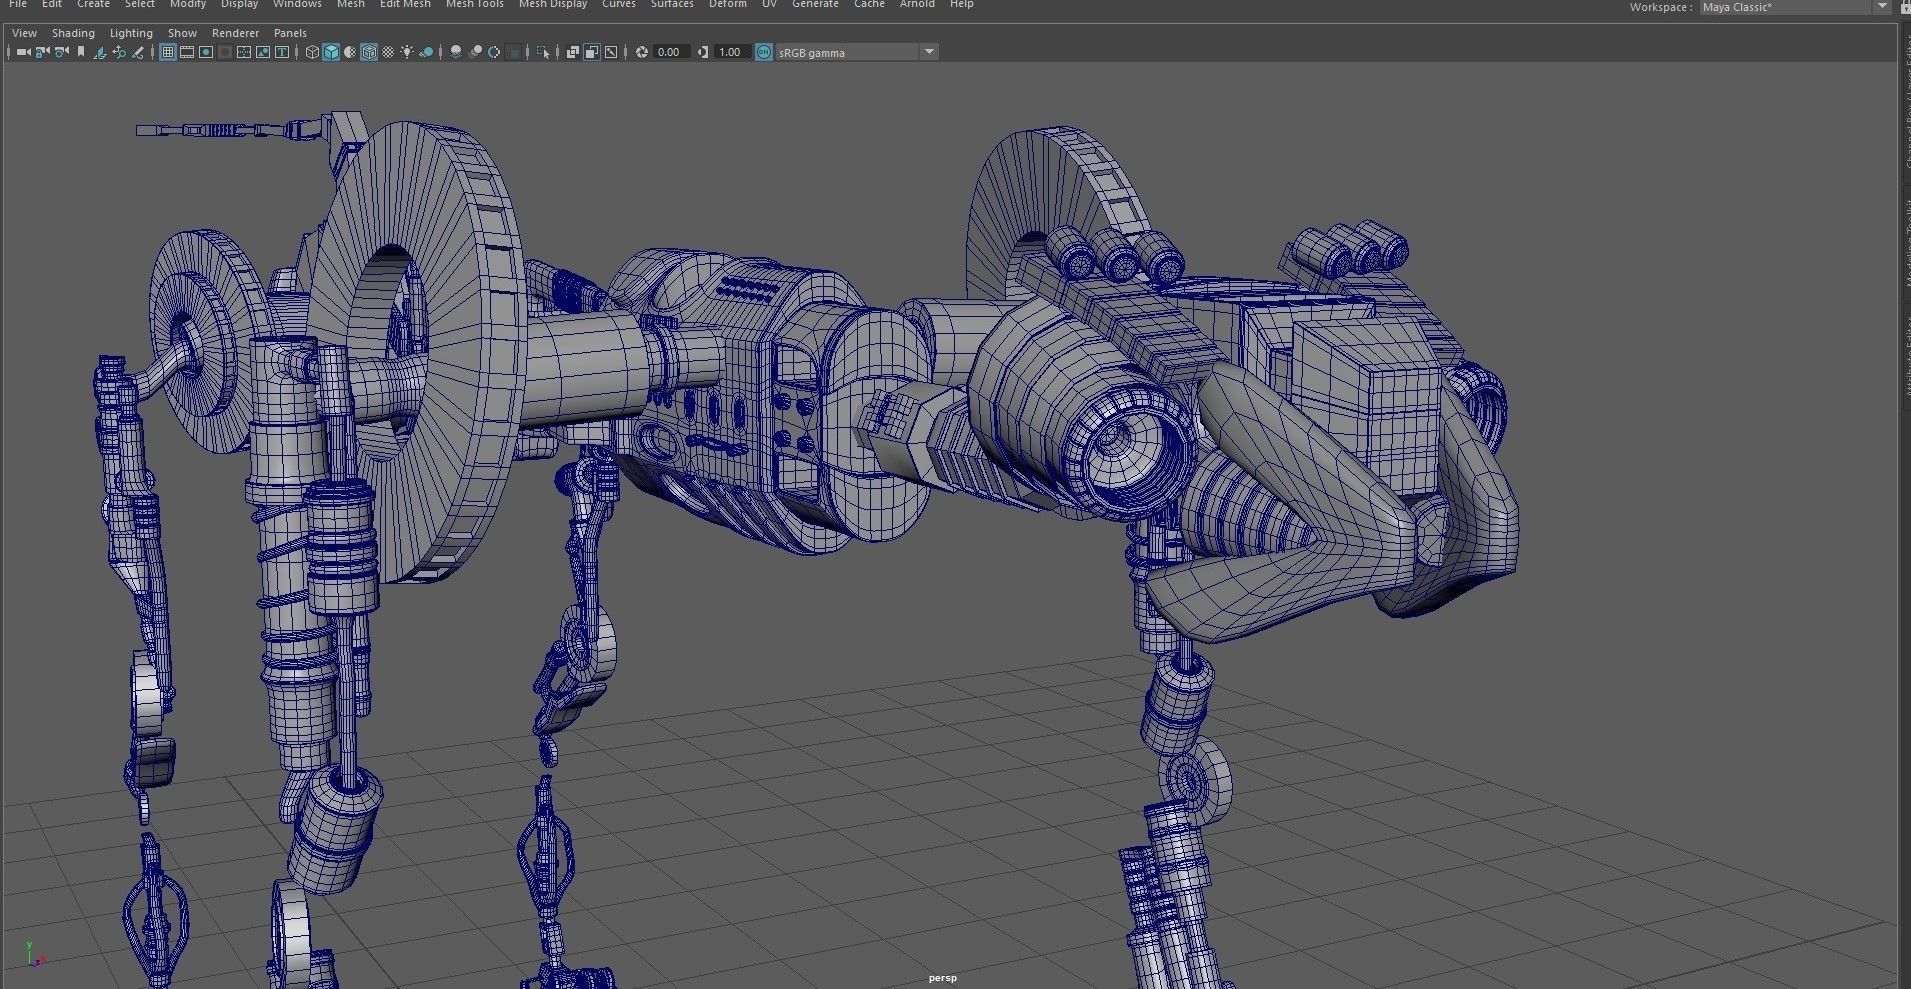Click the Isolate Select icon

(x=543, y=52)
